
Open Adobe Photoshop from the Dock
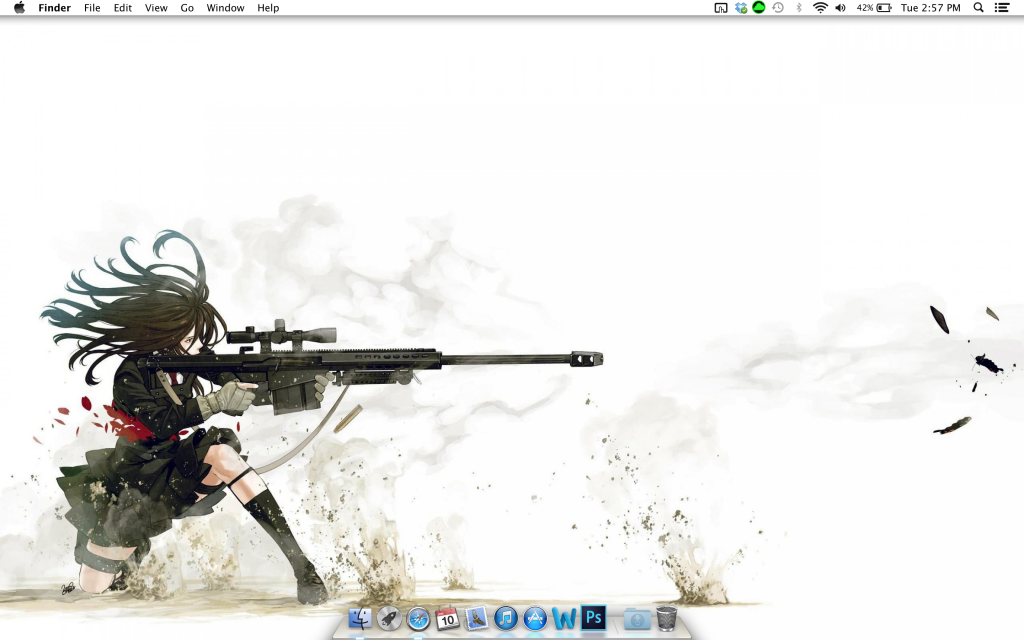[594, 618]
